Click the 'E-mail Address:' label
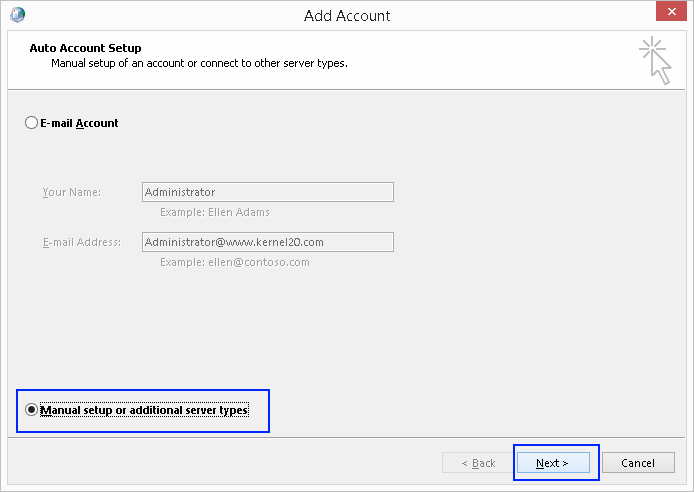Screen dimensions: 694x492 pos(82,242)
